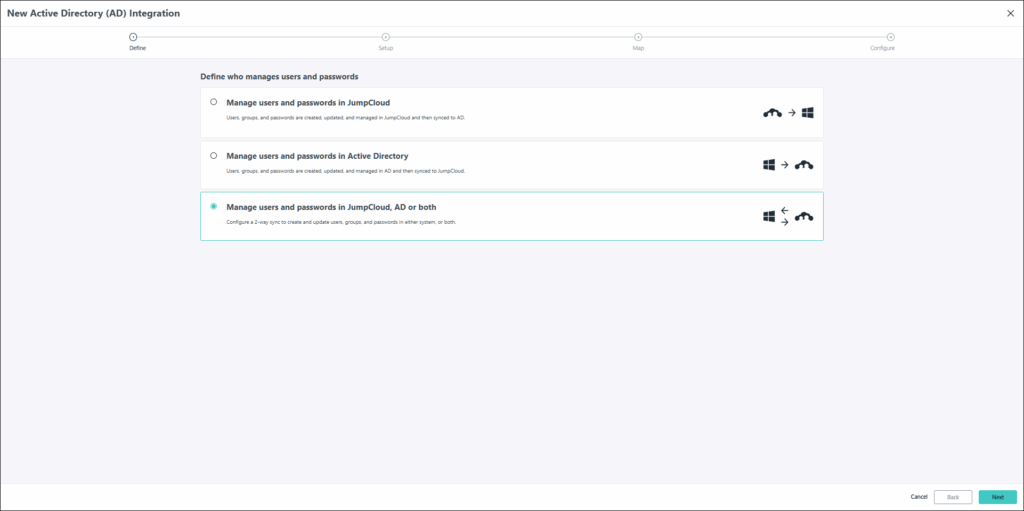This screenshot has height=511, width=1024.
Task: Click the Configure step circle
Action: [891, 37]
